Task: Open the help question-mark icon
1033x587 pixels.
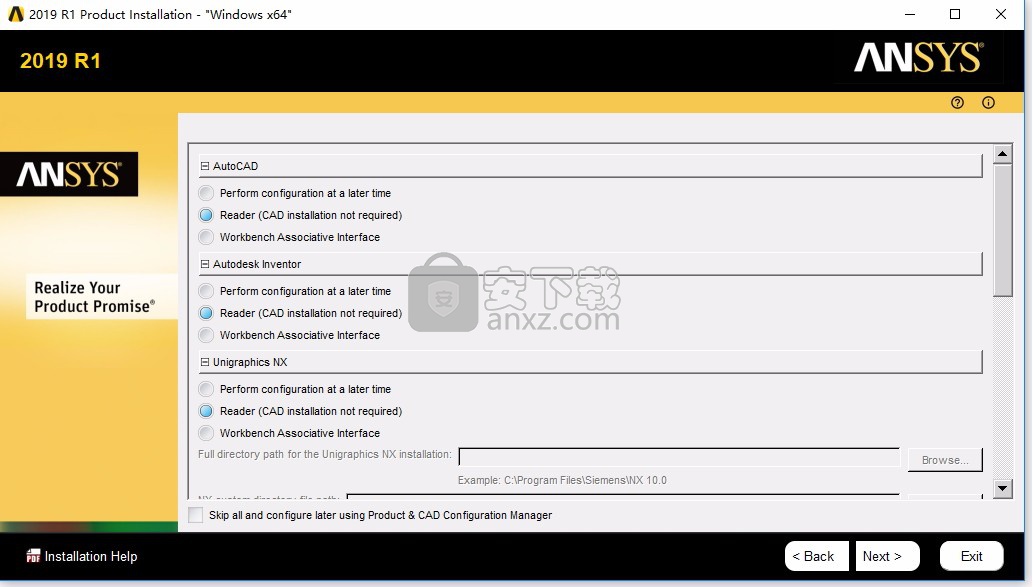Action: tap(957, 102)
